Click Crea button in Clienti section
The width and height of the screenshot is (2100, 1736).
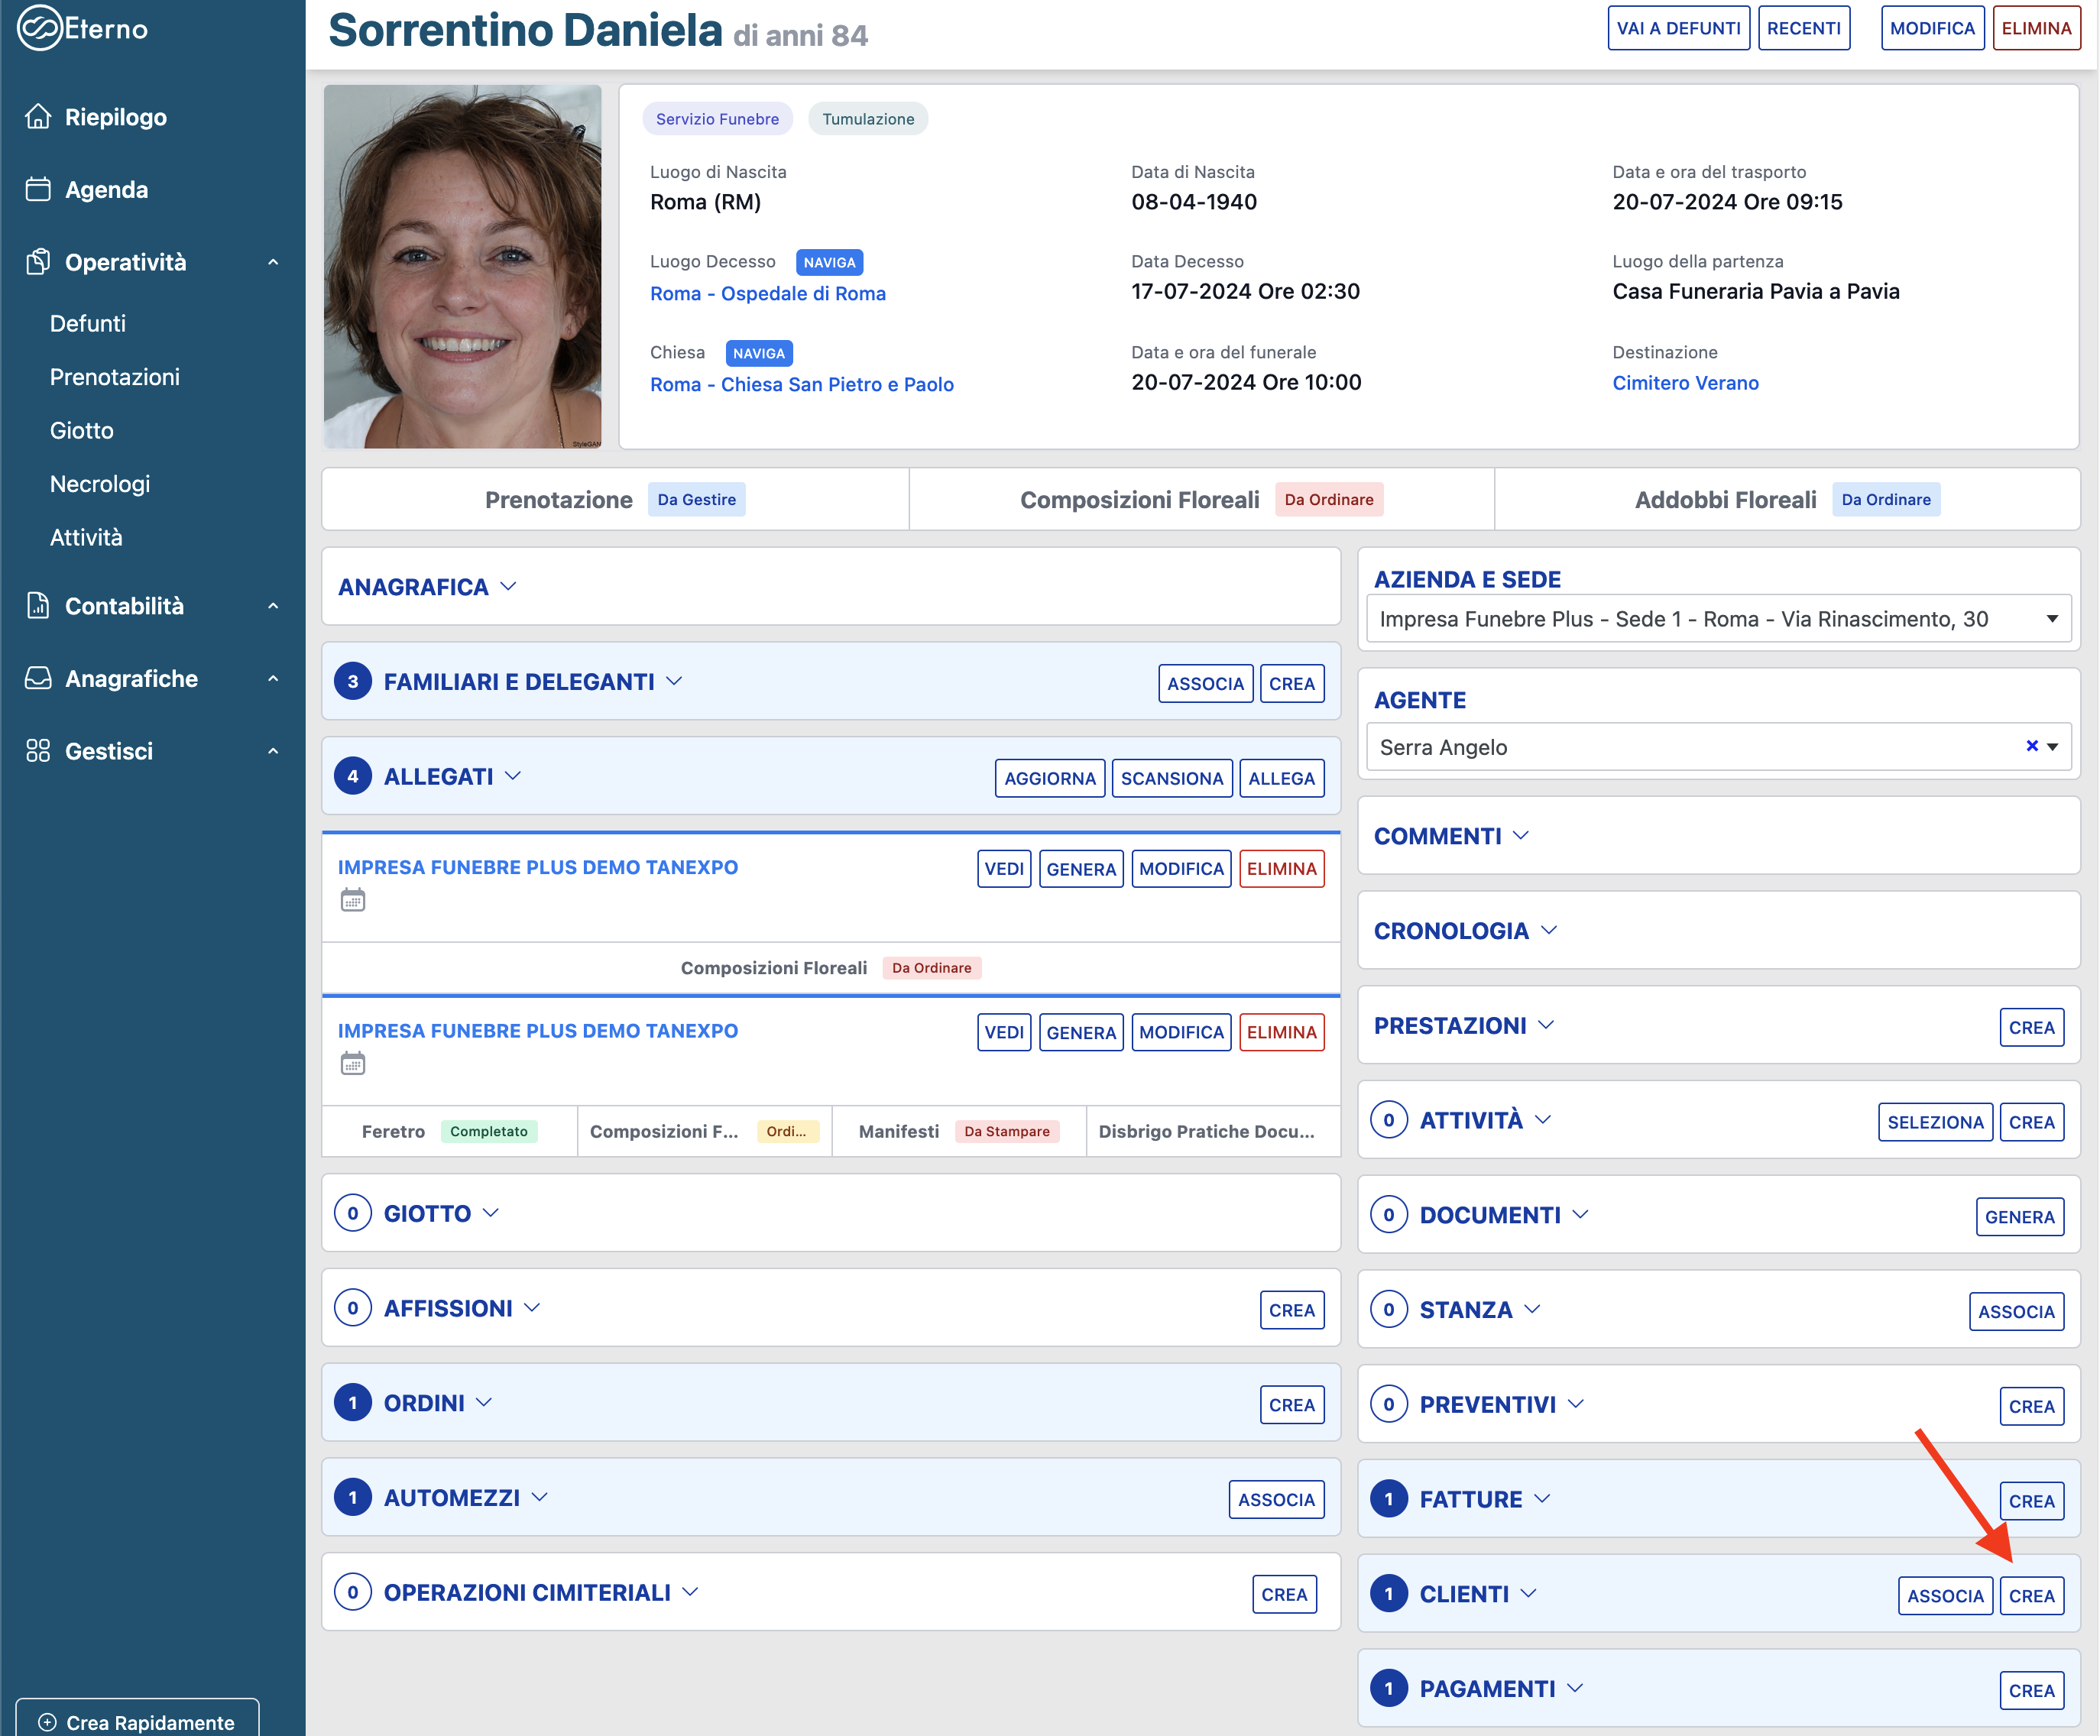click(2031, 1596)
